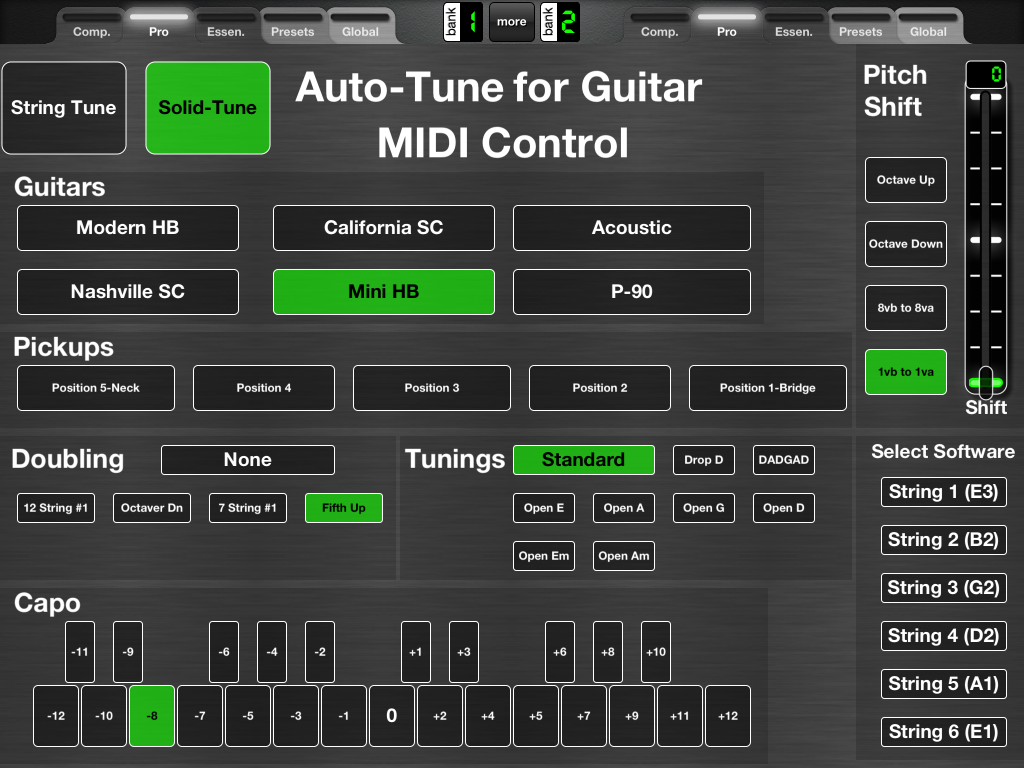This screenshot has width=1024, height=768.
Task: Toggle the Mini HB guitar
Action: coord(384,292)
